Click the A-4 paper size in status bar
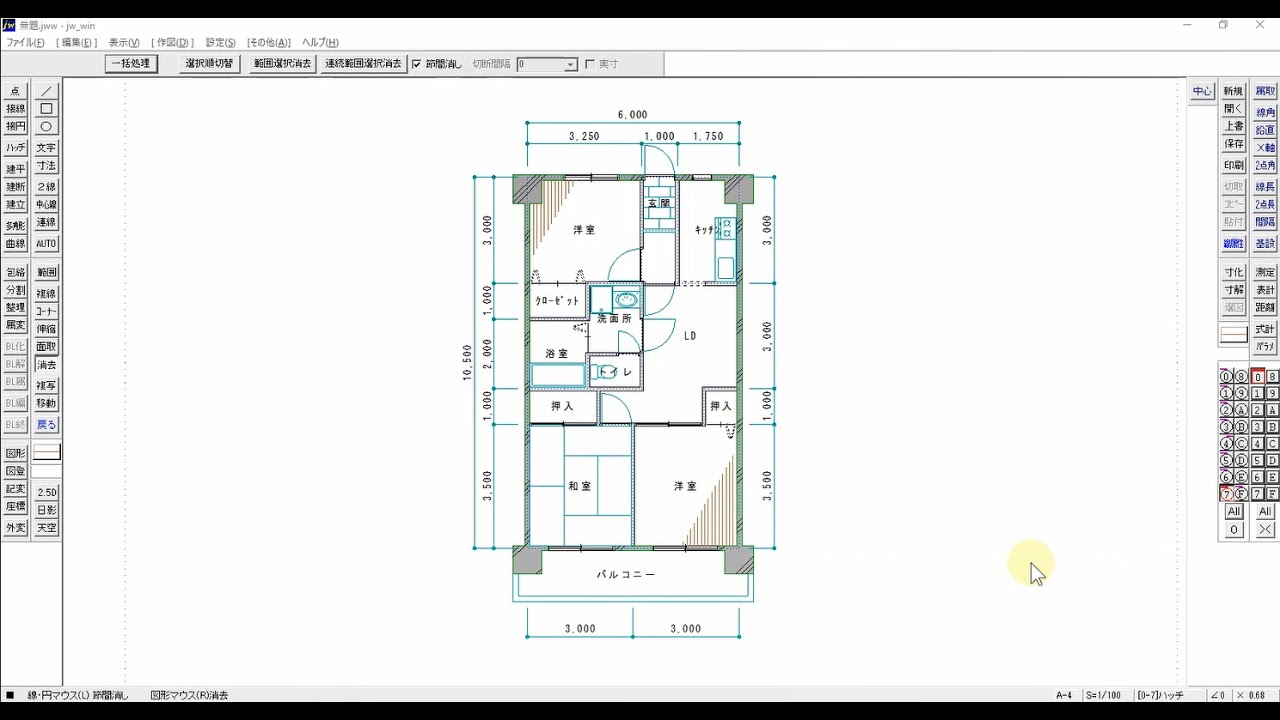The image size is (1280, 720). [x=1064, y=695]
